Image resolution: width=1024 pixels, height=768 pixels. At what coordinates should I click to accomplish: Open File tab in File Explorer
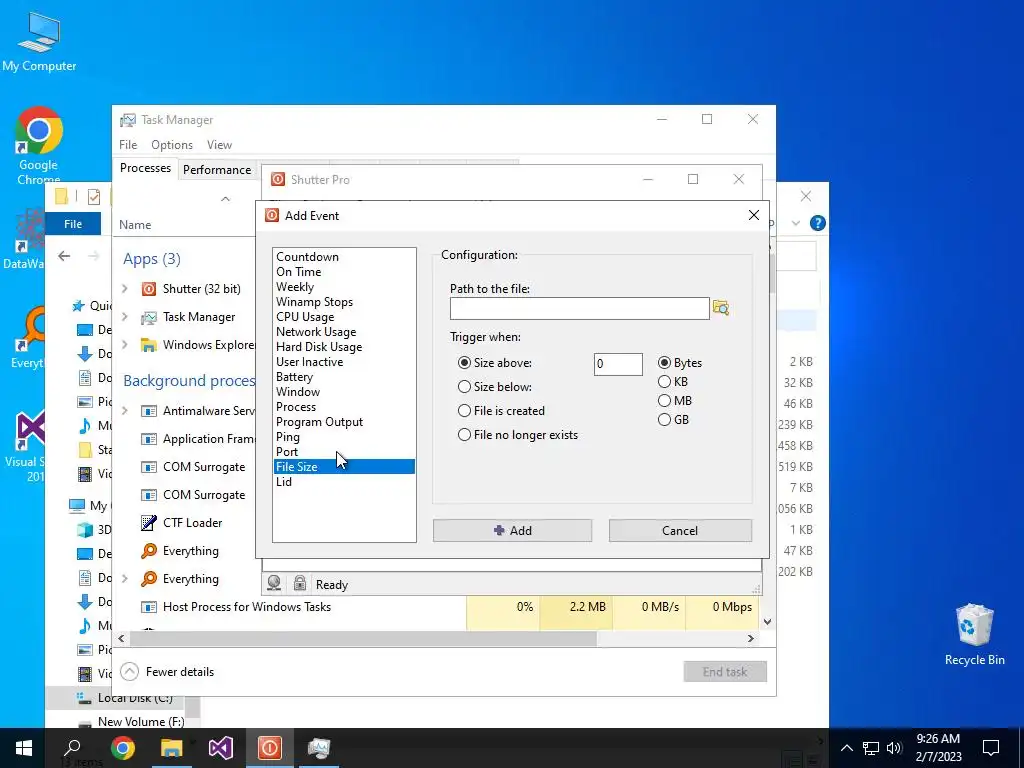72,224
